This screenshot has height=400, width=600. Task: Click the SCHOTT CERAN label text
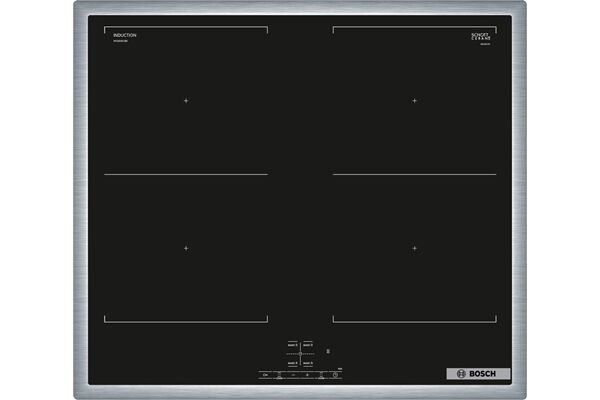point(484,36)
